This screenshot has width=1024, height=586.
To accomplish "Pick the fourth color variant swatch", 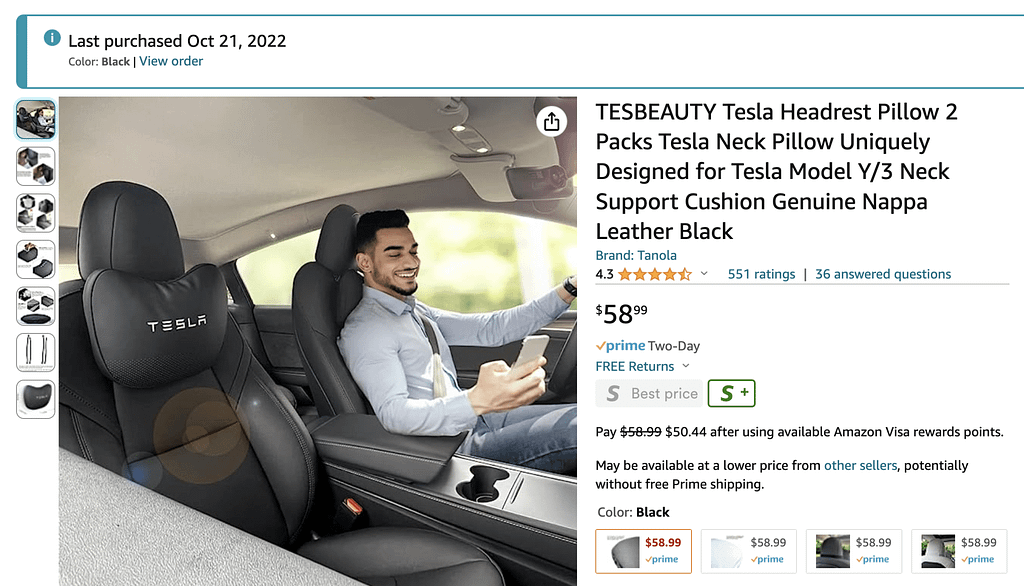I will tap(960, 550).
